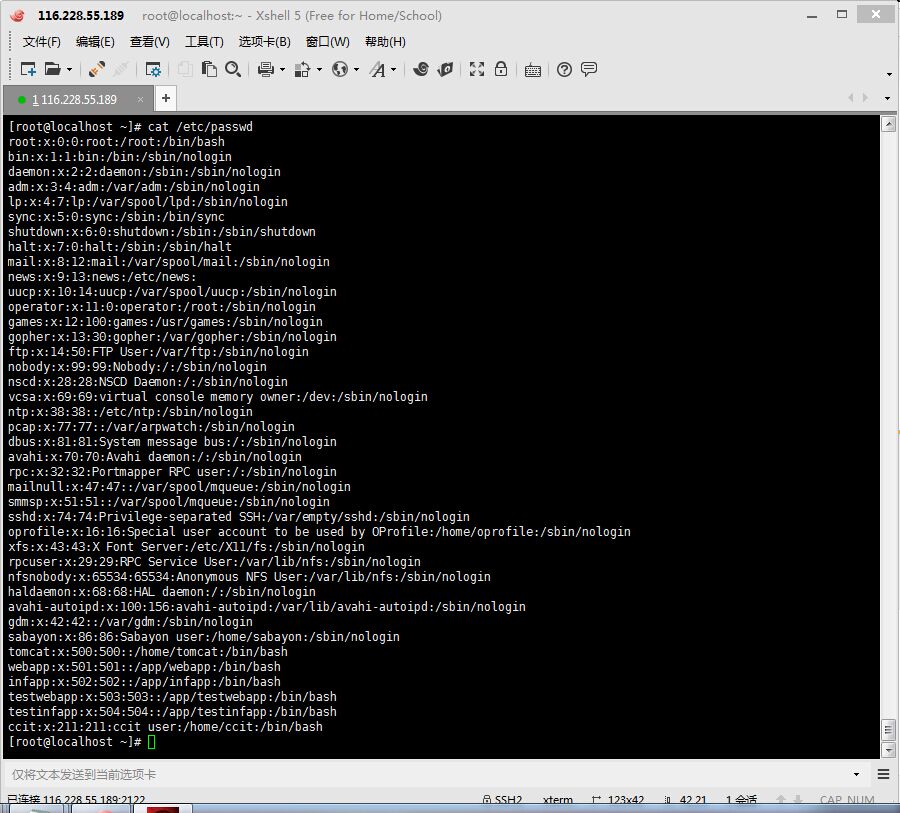Open the 文件(F) menu

pos(41,42)
